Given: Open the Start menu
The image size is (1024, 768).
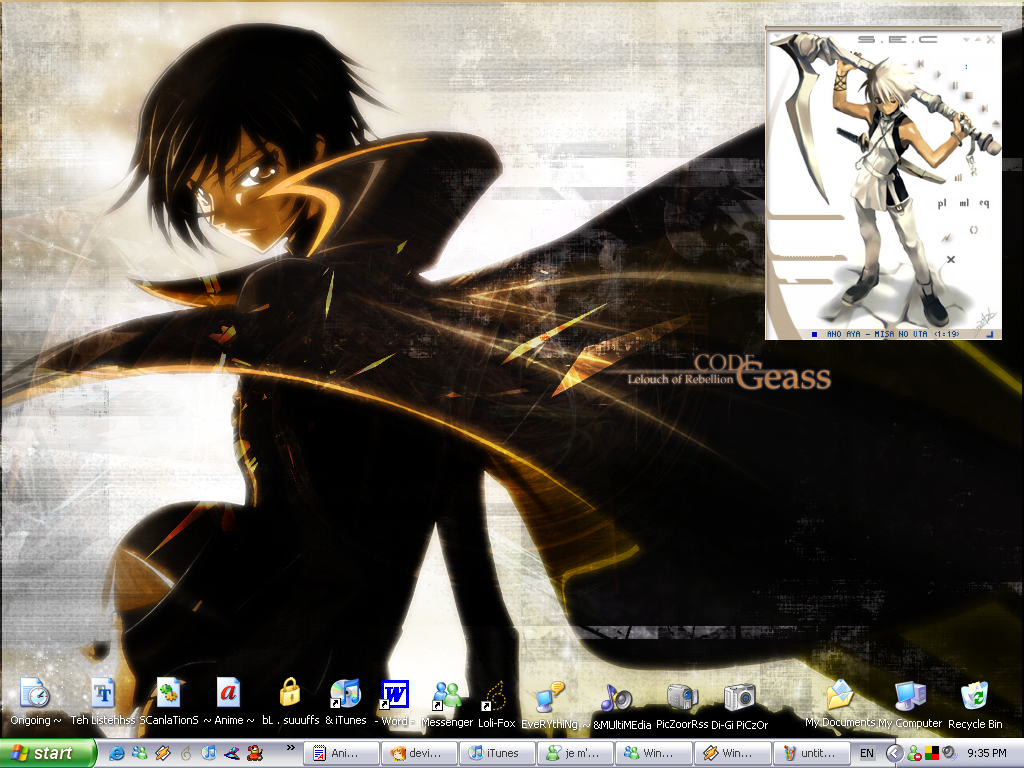Looking at the screenshot, I should pyautogui.click(x=47, y=753).
